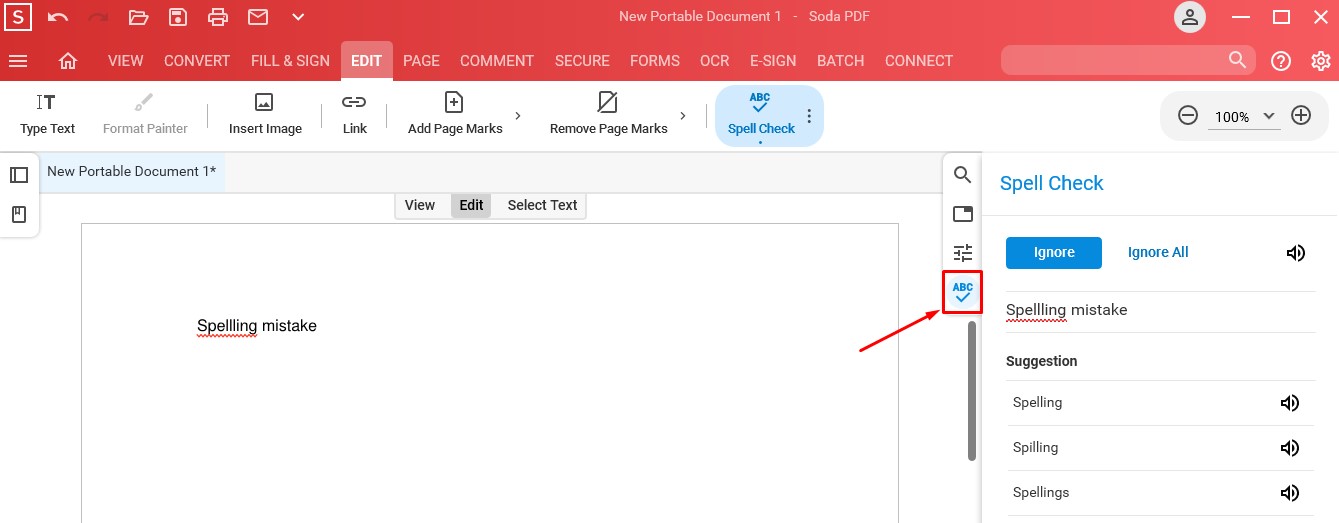This screenshot has width=1339, height=523.
Task: Play pronunciation for Spellings suggestion
Action: click(x=1290, y=493)
